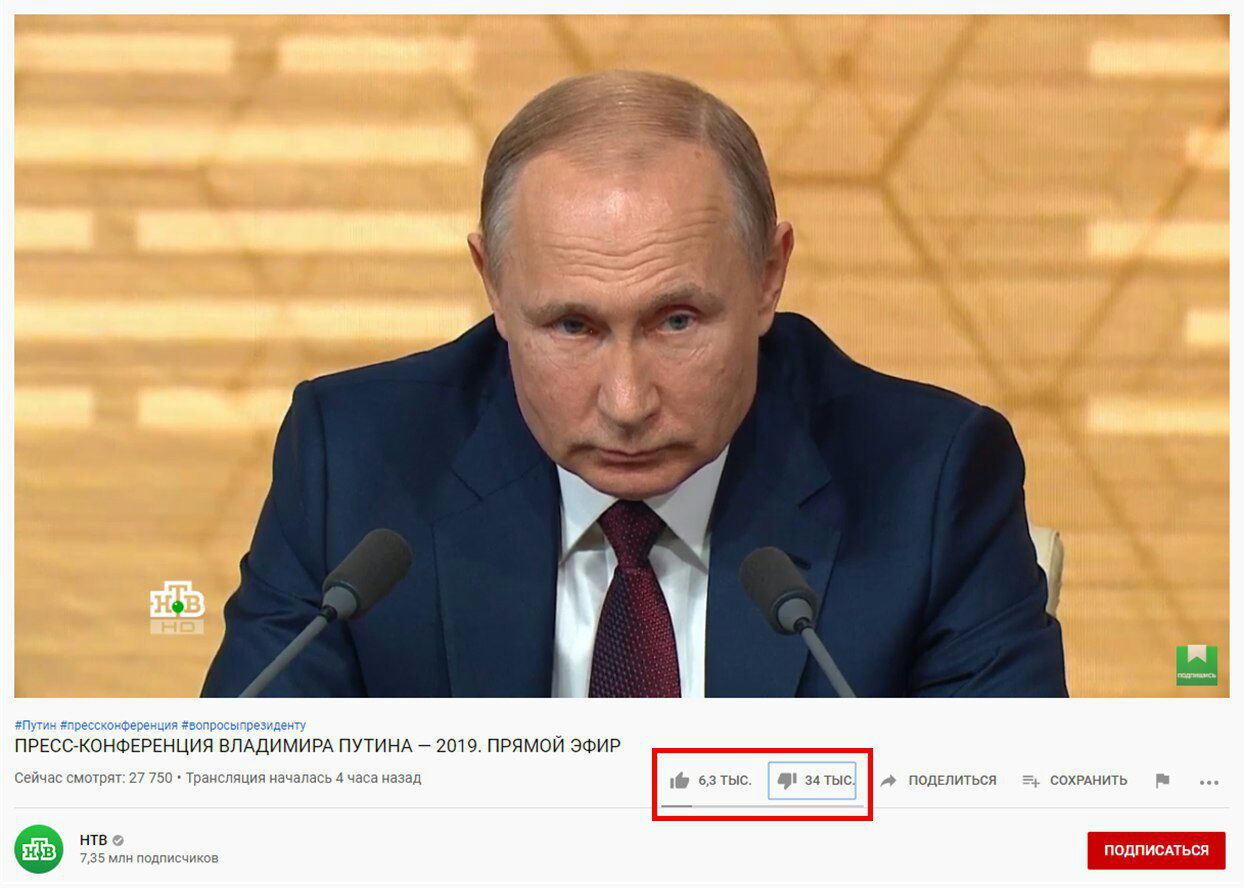The width and height of the screenshot is (1244, 888).
Task: Click the green subscribe watermark in video
Action: tap(1196, 666)
